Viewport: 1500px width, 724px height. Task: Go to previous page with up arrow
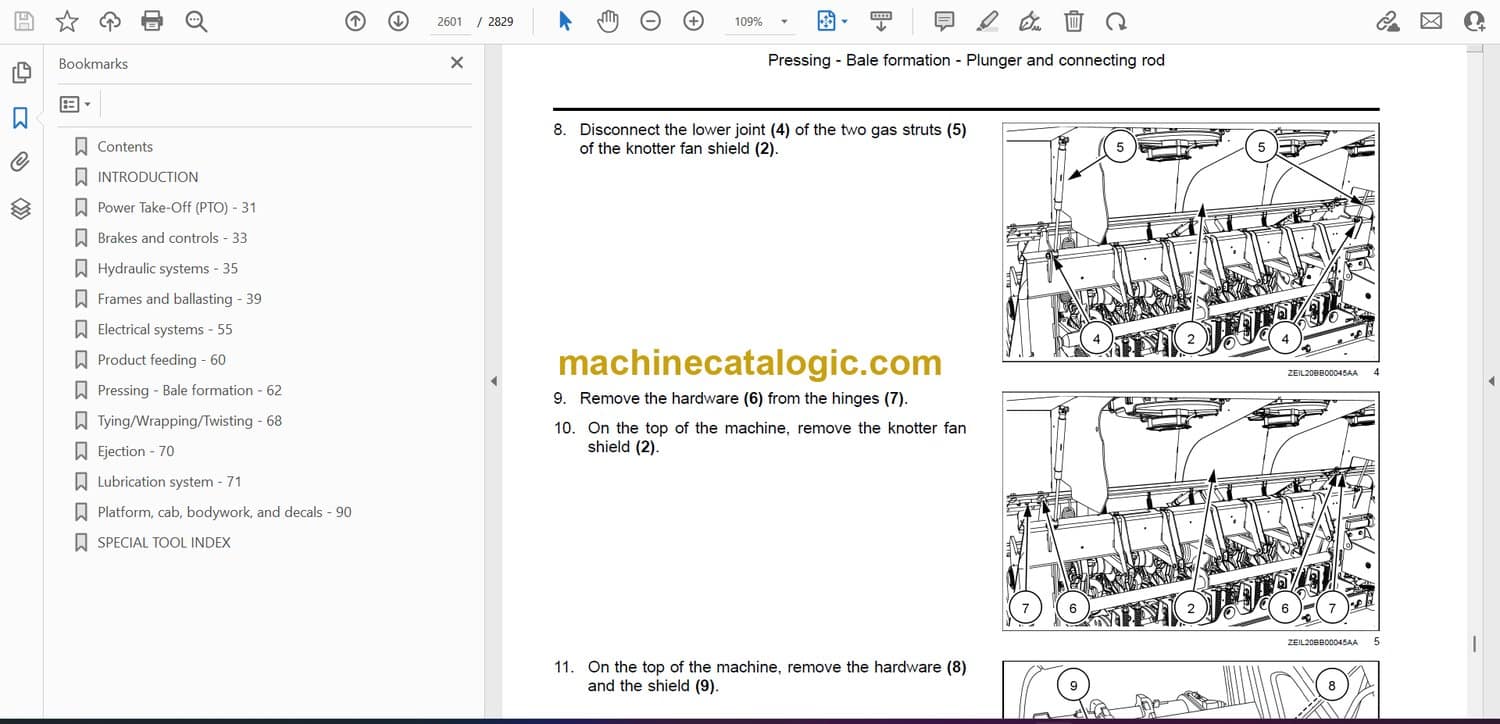coord(355,21)
